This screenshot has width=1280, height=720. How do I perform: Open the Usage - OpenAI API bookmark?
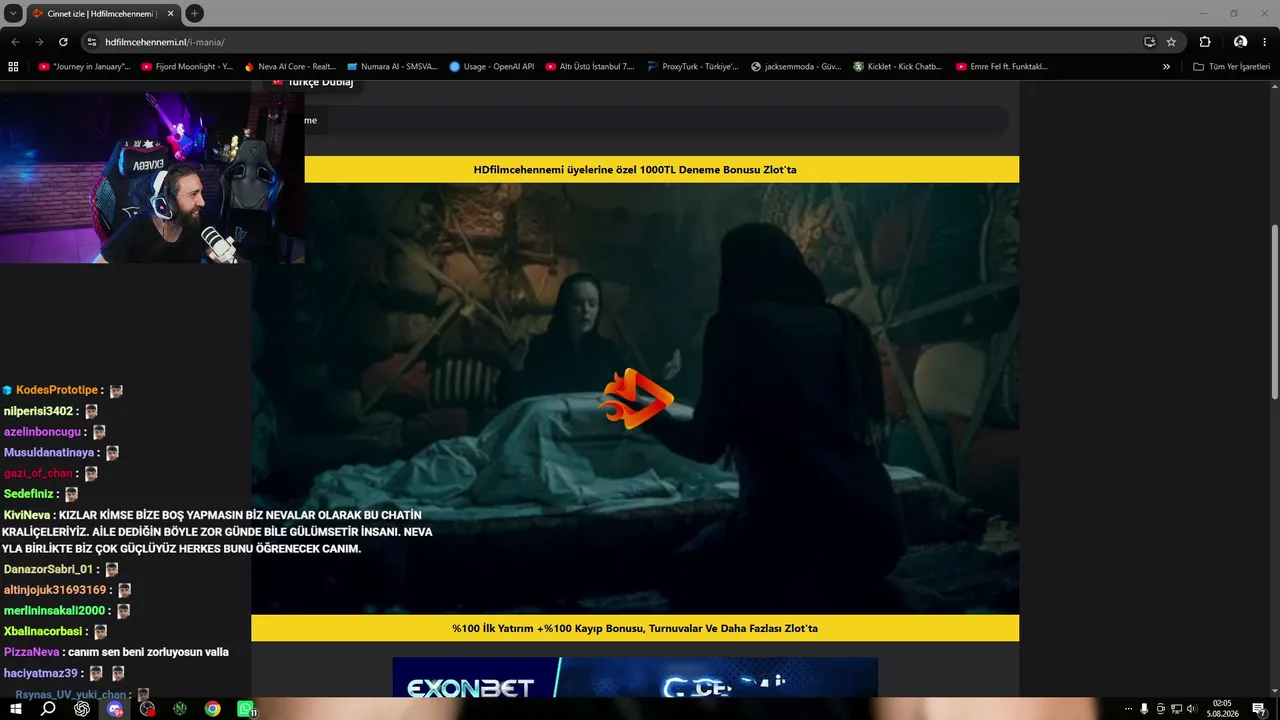coord(492,67)
